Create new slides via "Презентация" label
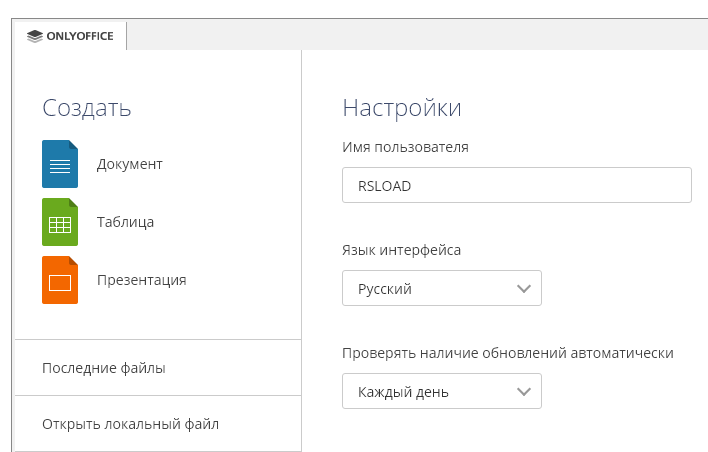This screenshot has height=452, width=708. click(x=141, y=280)
